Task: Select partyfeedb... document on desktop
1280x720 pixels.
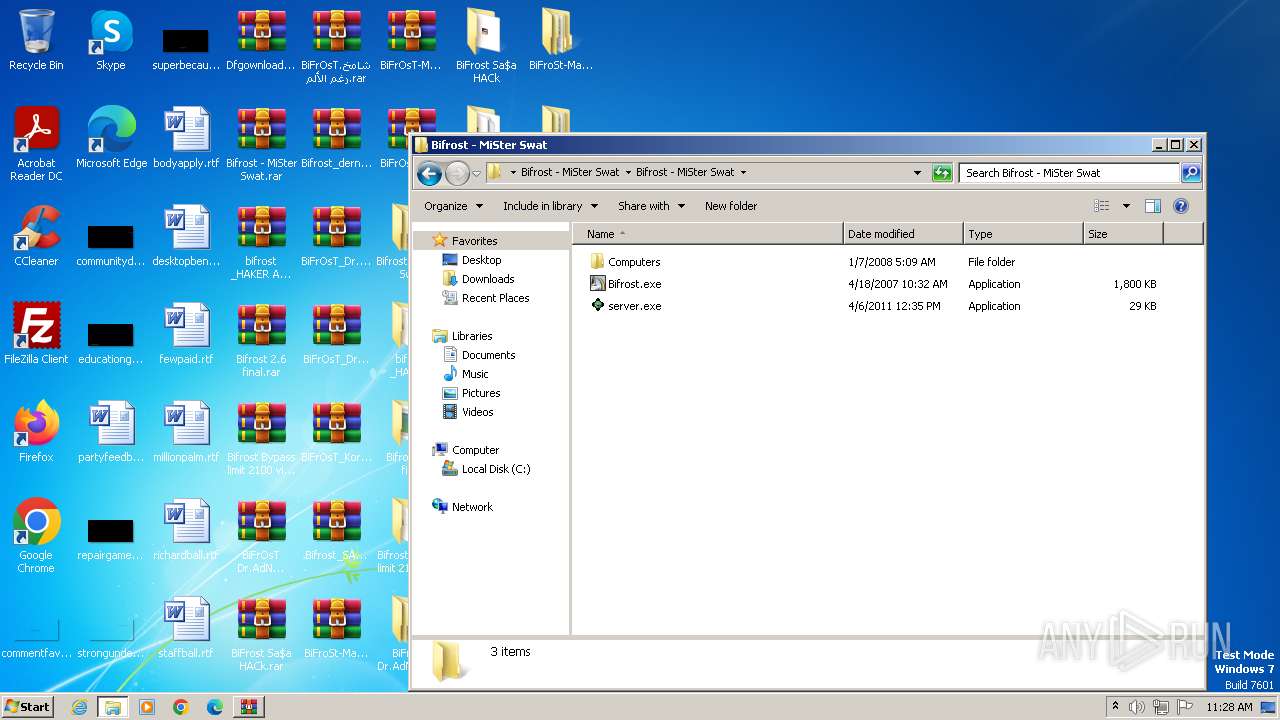Action: coord(111,432)
